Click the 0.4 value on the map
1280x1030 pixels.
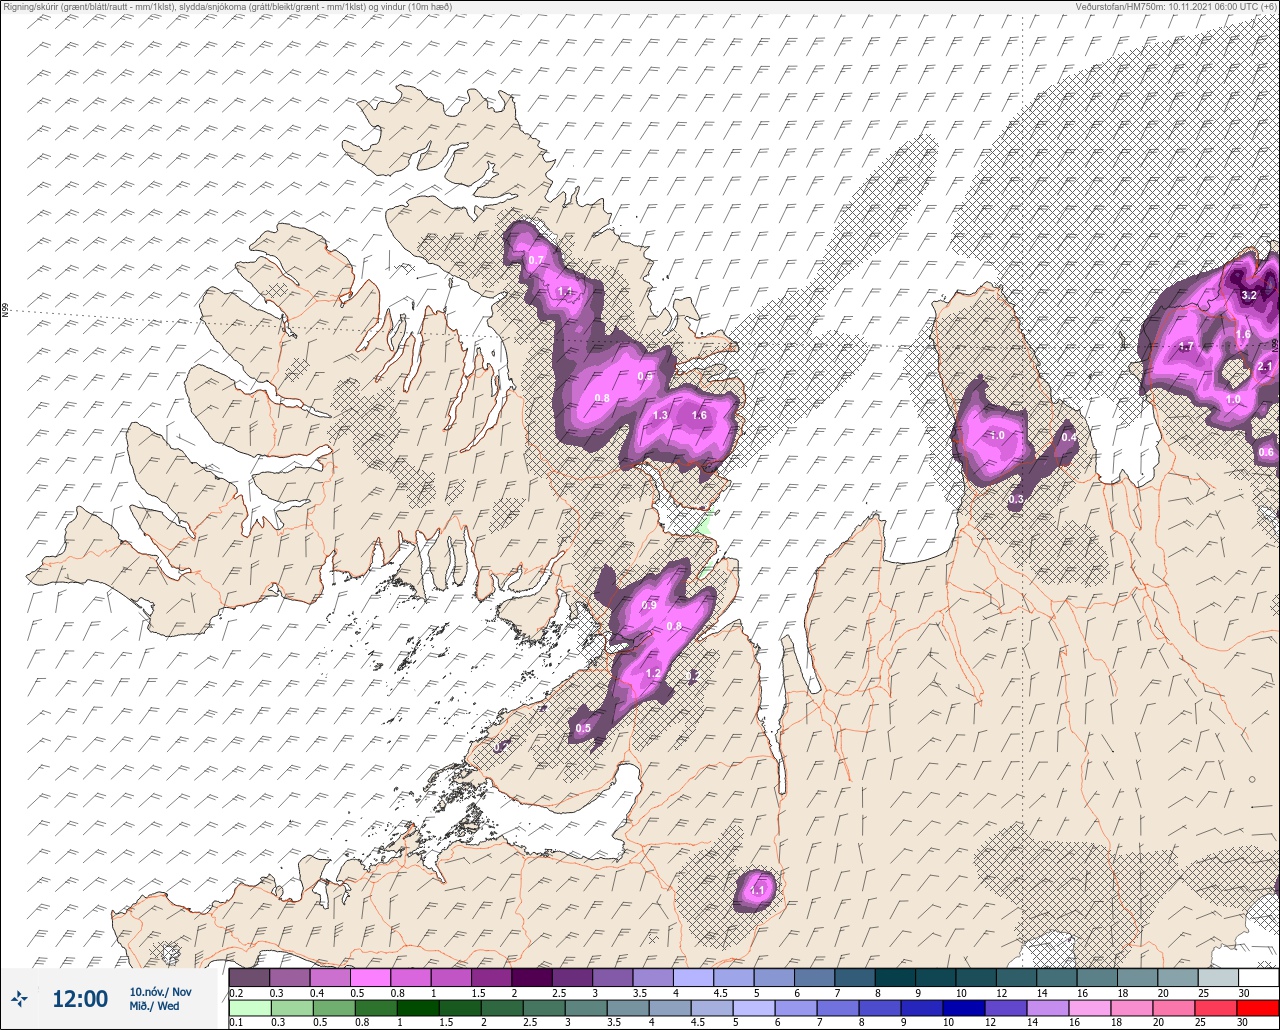click(x=1069, y=437)
